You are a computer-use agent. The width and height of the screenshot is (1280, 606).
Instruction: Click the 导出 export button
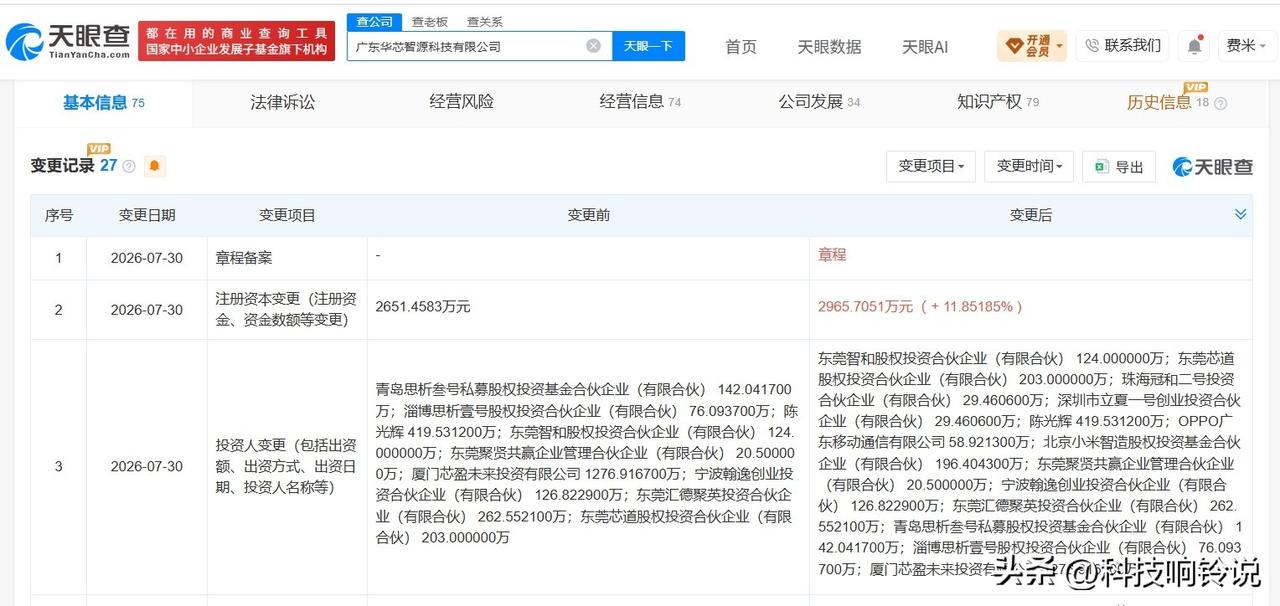(1119, 166)
